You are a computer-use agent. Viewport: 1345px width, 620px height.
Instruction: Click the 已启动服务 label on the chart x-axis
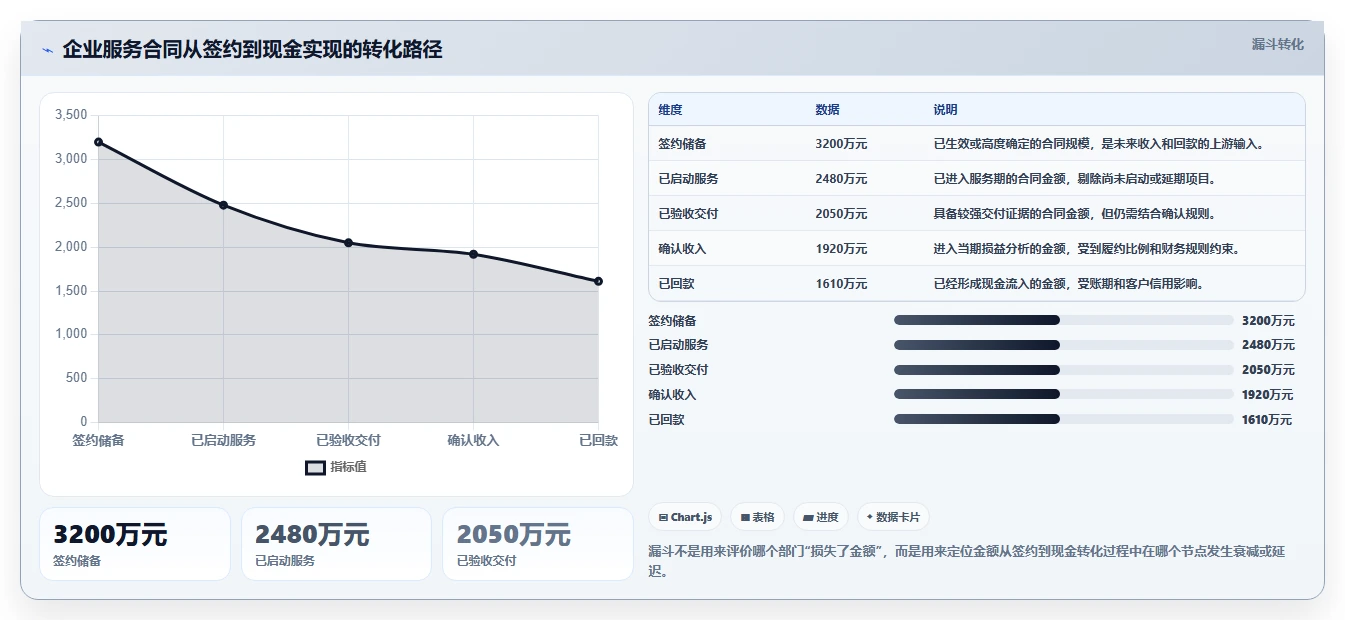pos(223,440)
